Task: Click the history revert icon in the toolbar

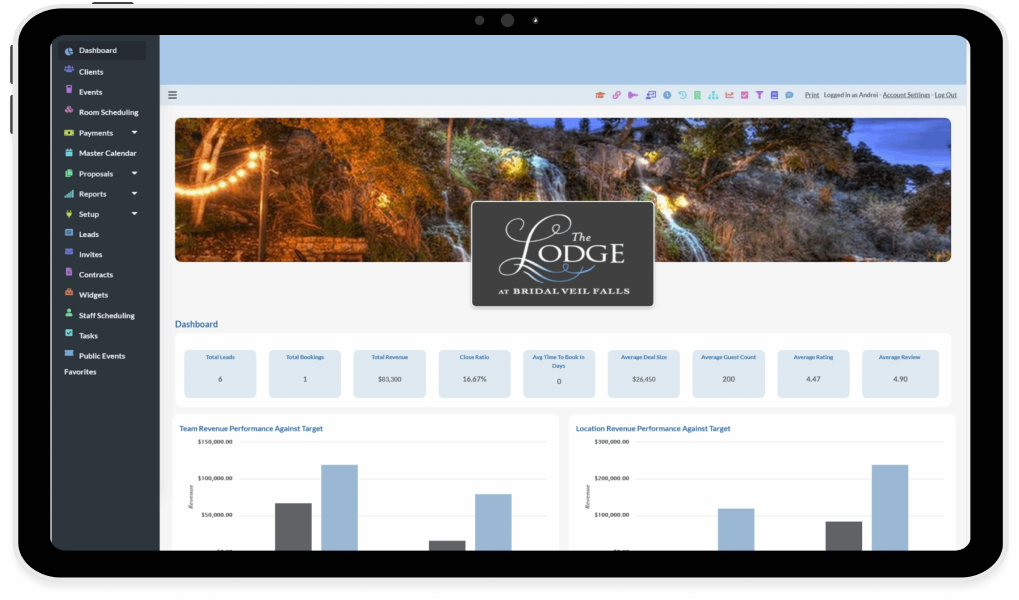Action: 682,94
